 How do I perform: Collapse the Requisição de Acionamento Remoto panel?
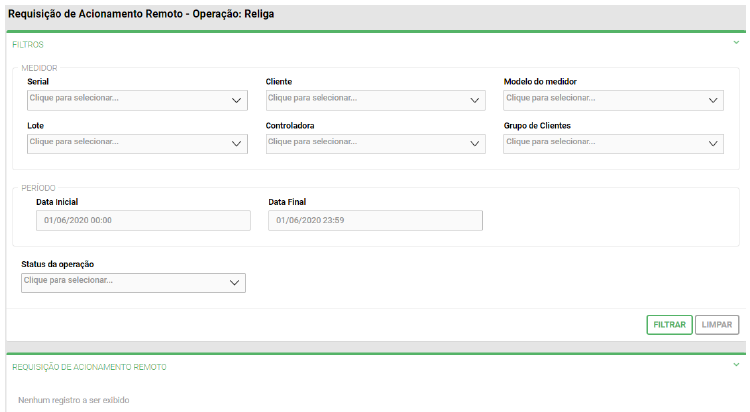(736, 366)
